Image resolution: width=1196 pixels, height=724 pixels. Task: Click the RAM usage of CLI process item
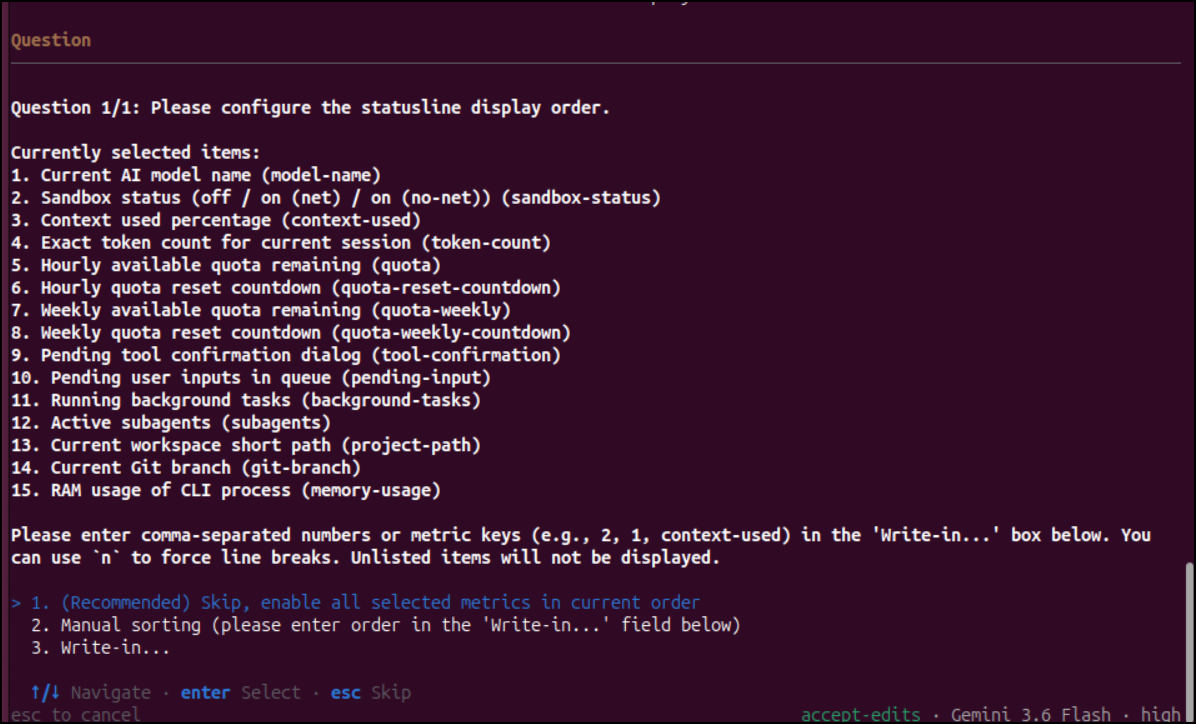(226, 491)
